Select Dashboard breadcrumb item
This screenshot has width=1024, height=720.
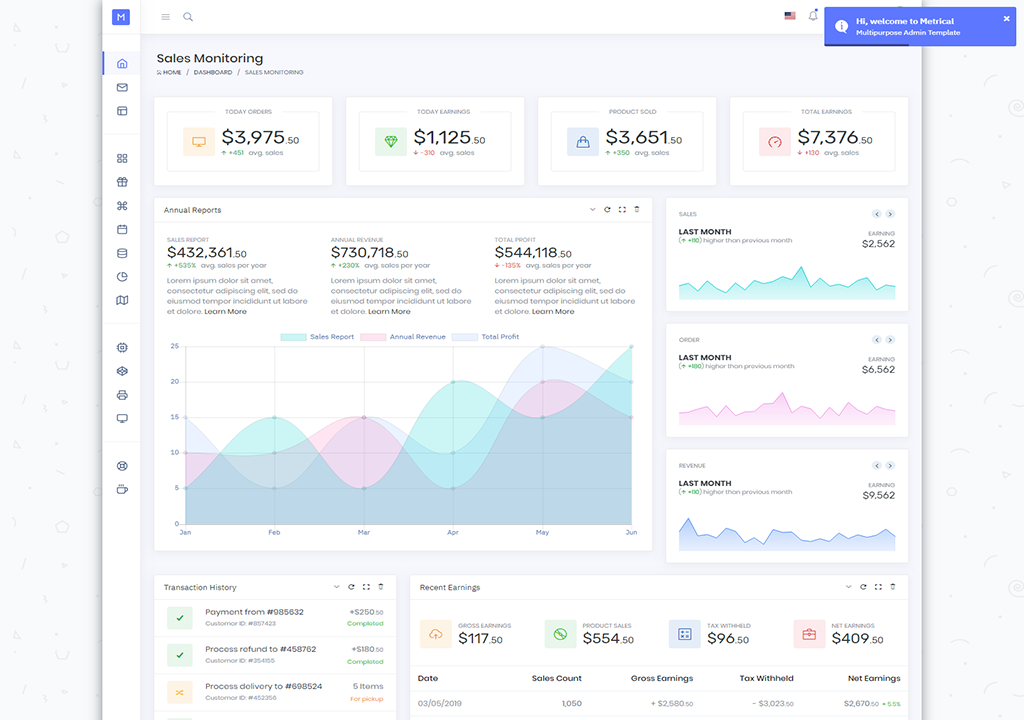pyautogui.click(x=213, y=73)
